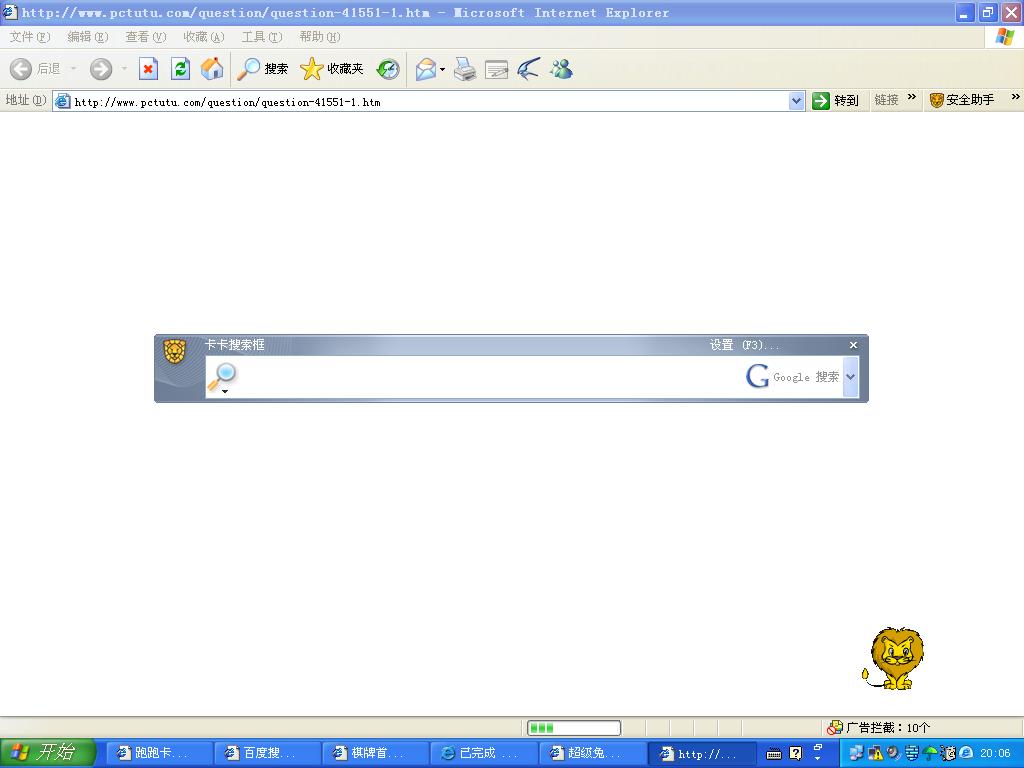The height and width of the screenshot is (768, 1024).
Task: Click the page loading progress bar
Action: coord(574,728)
